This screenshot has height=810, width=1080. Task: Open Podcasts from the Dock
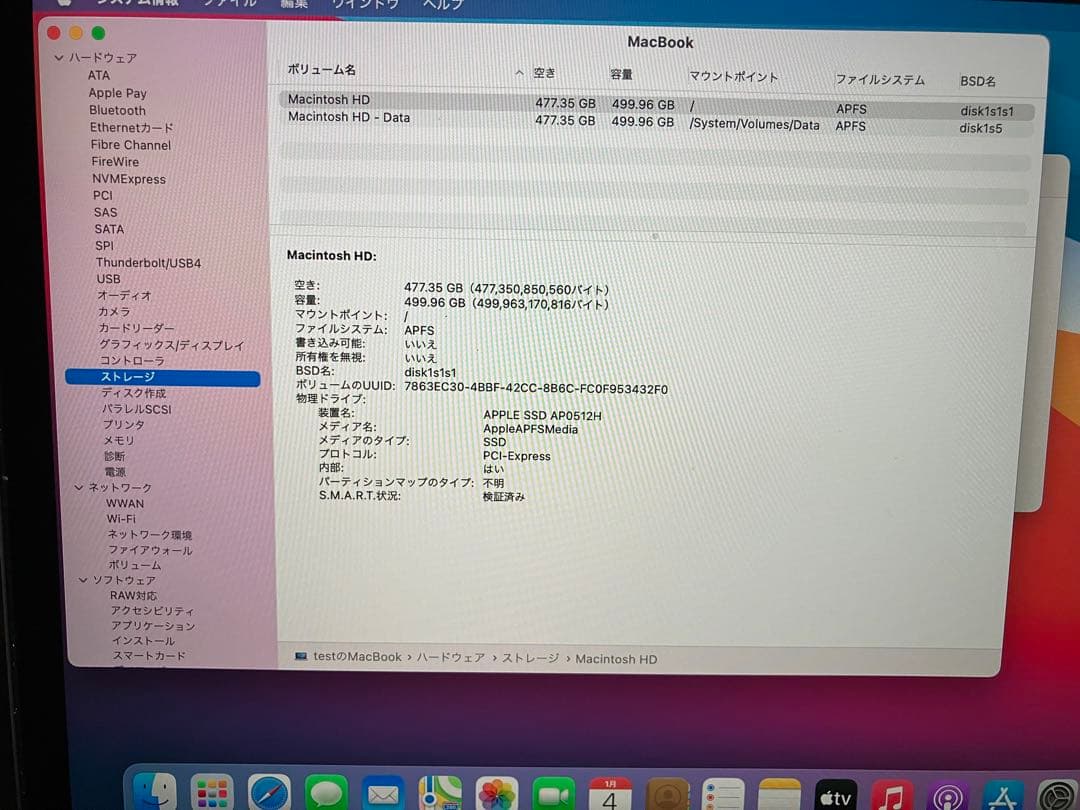click(948, 797)
